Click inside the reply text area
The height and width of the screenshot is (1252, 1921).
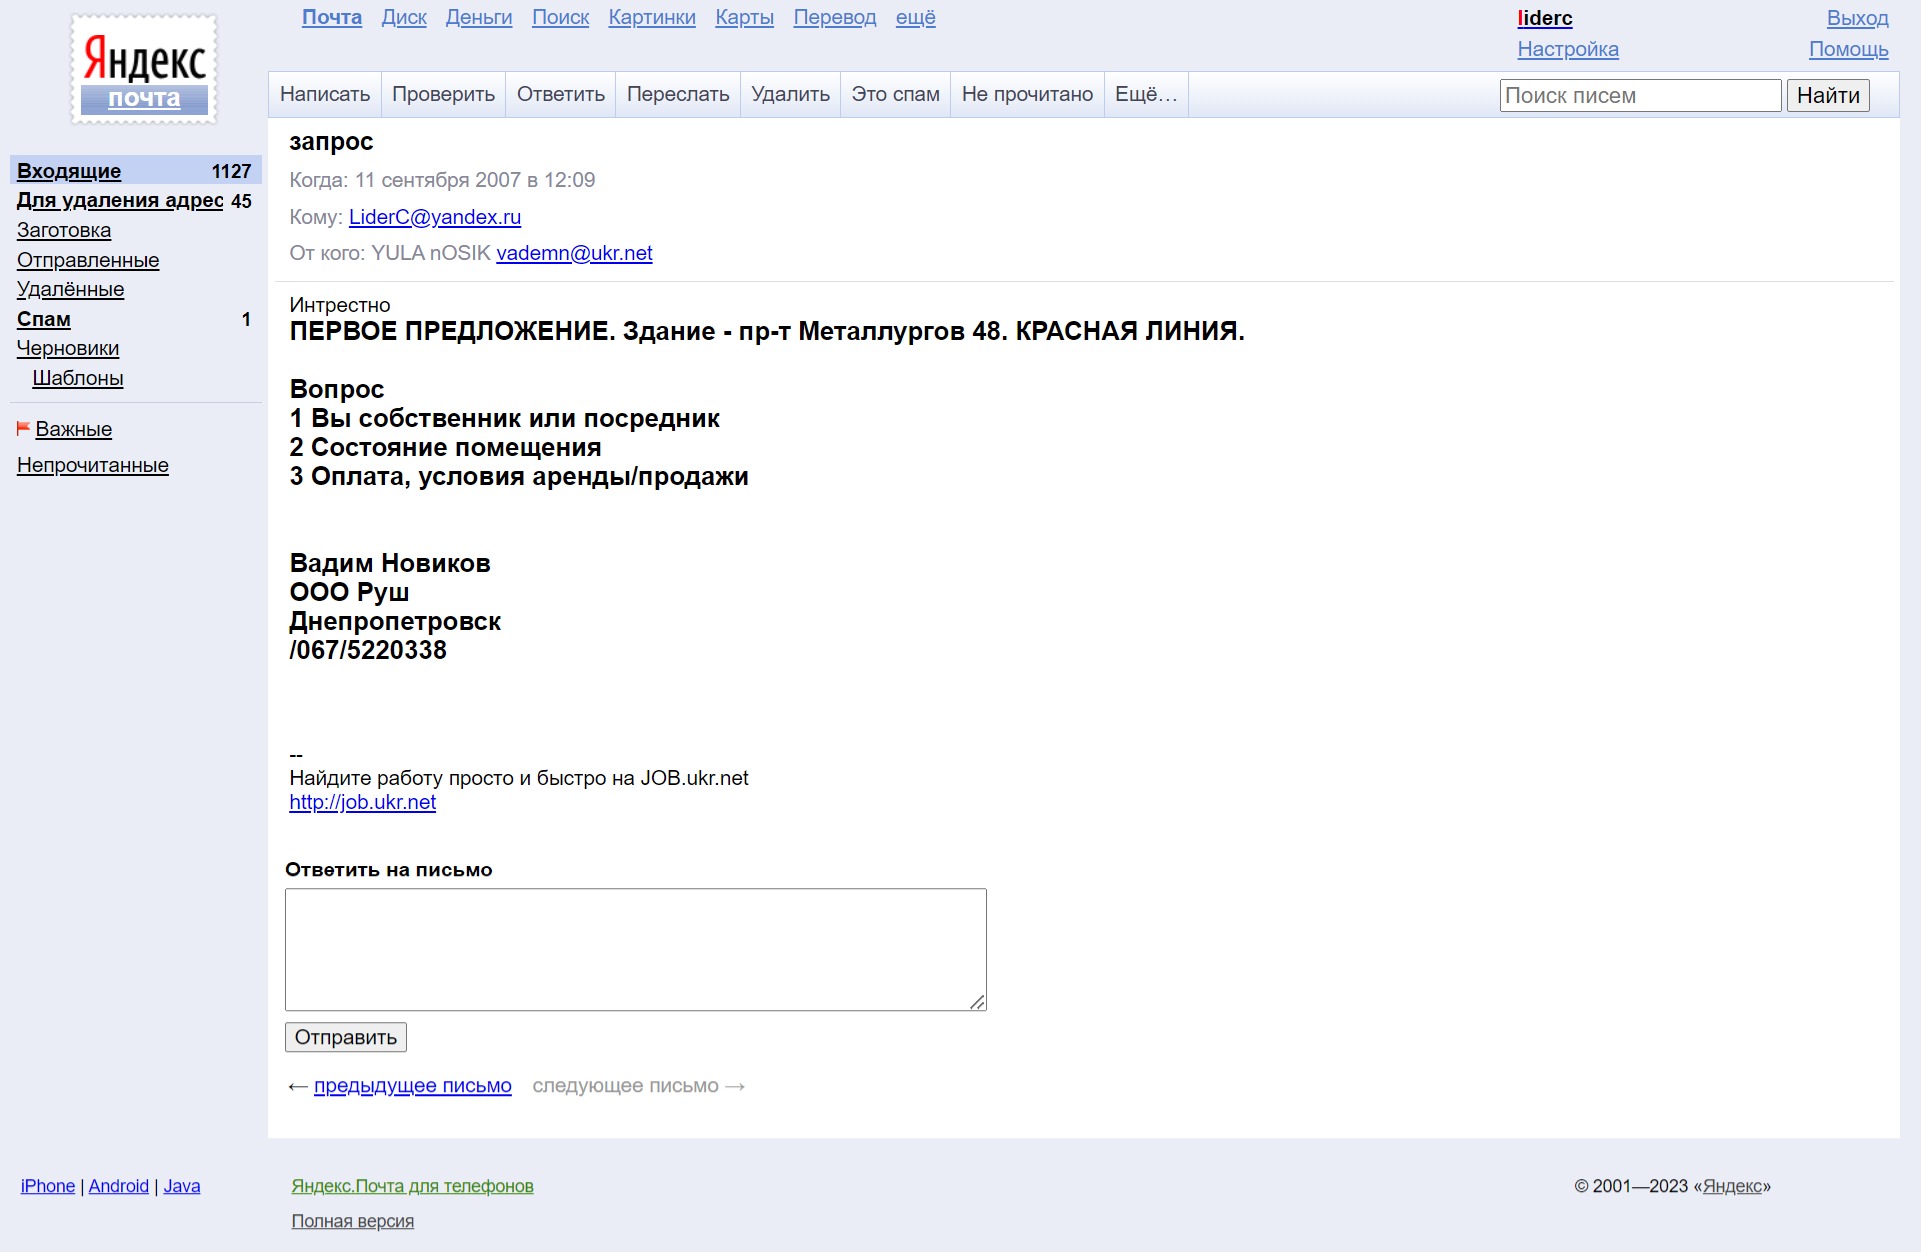coord(636,949)
